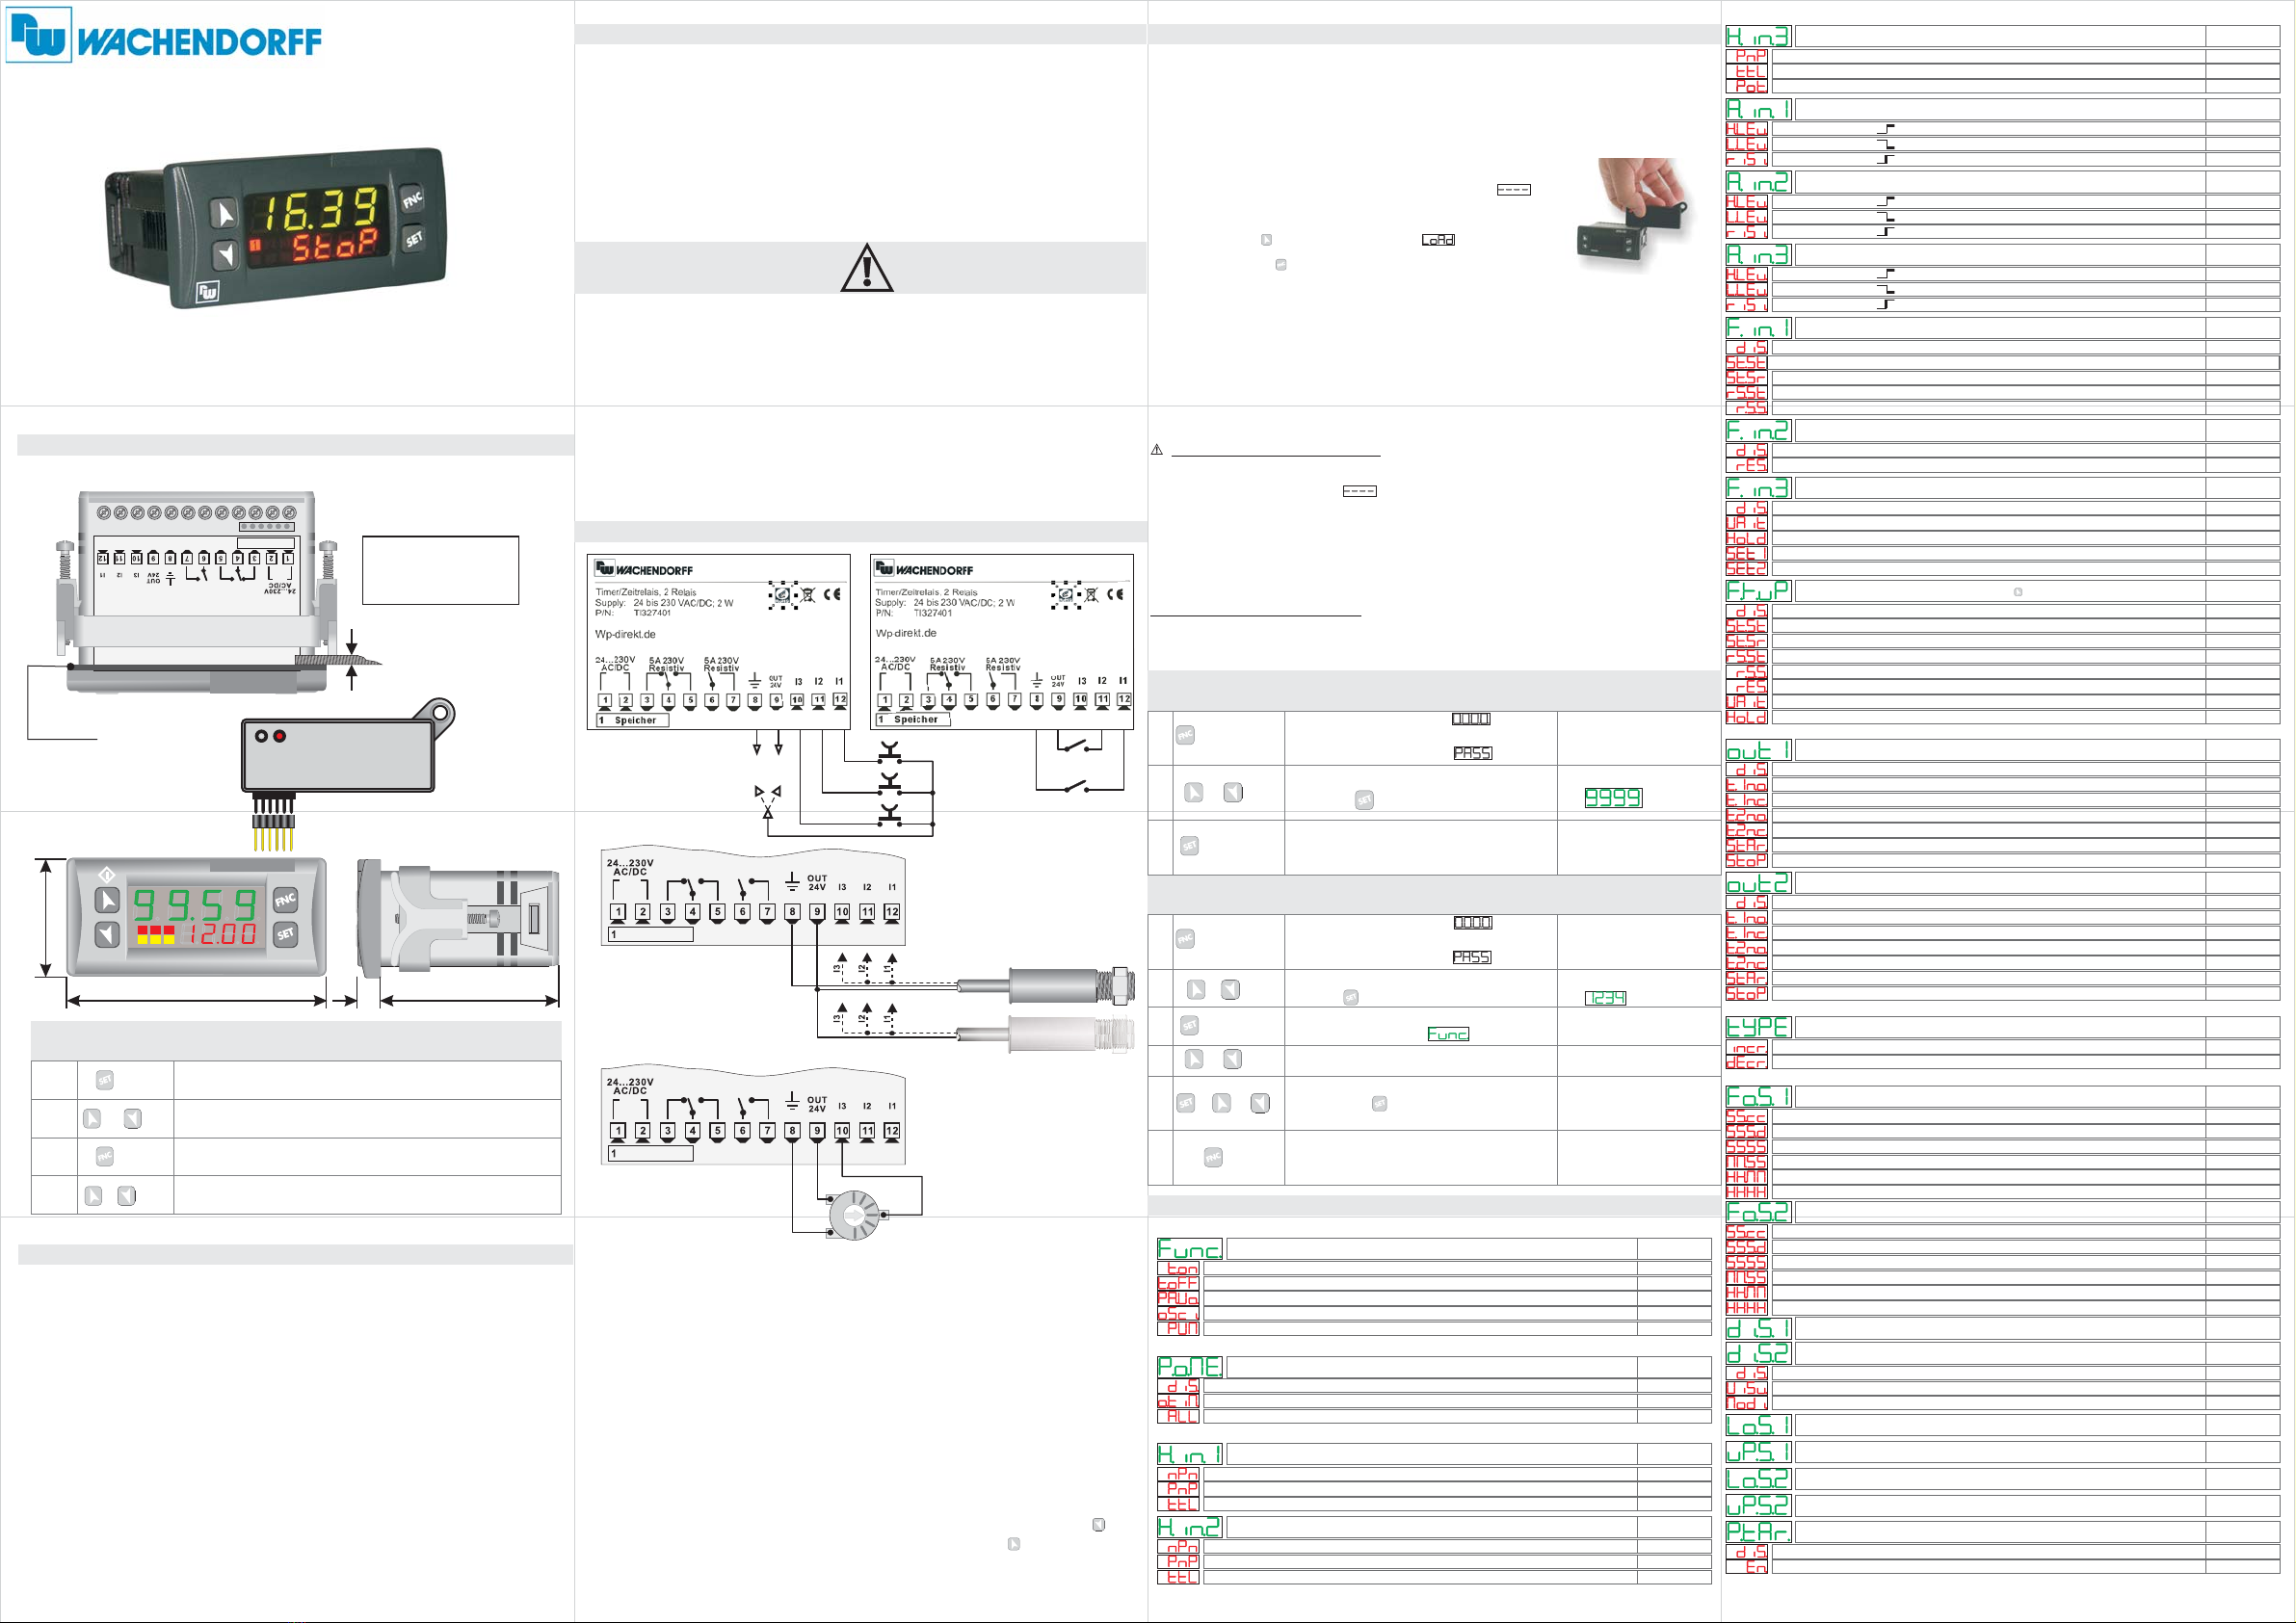Click the Wp-direkt.de text on the right wiring label
Viewport: 2296px width, 1623px height.
pos(906,633)
